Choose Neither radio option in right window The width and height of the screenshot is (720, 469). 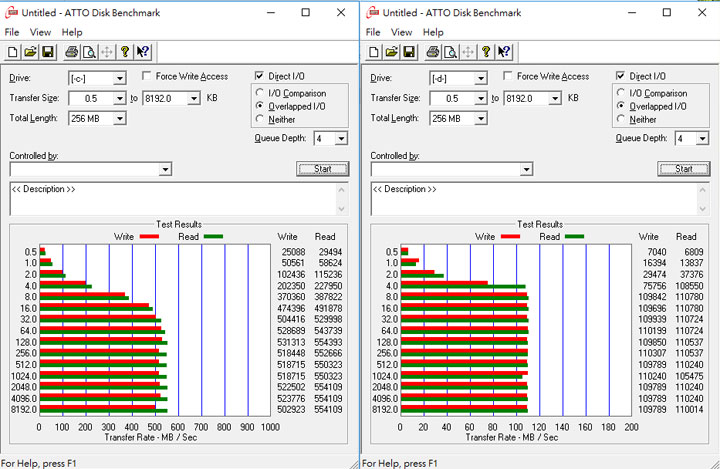(623, 119)
